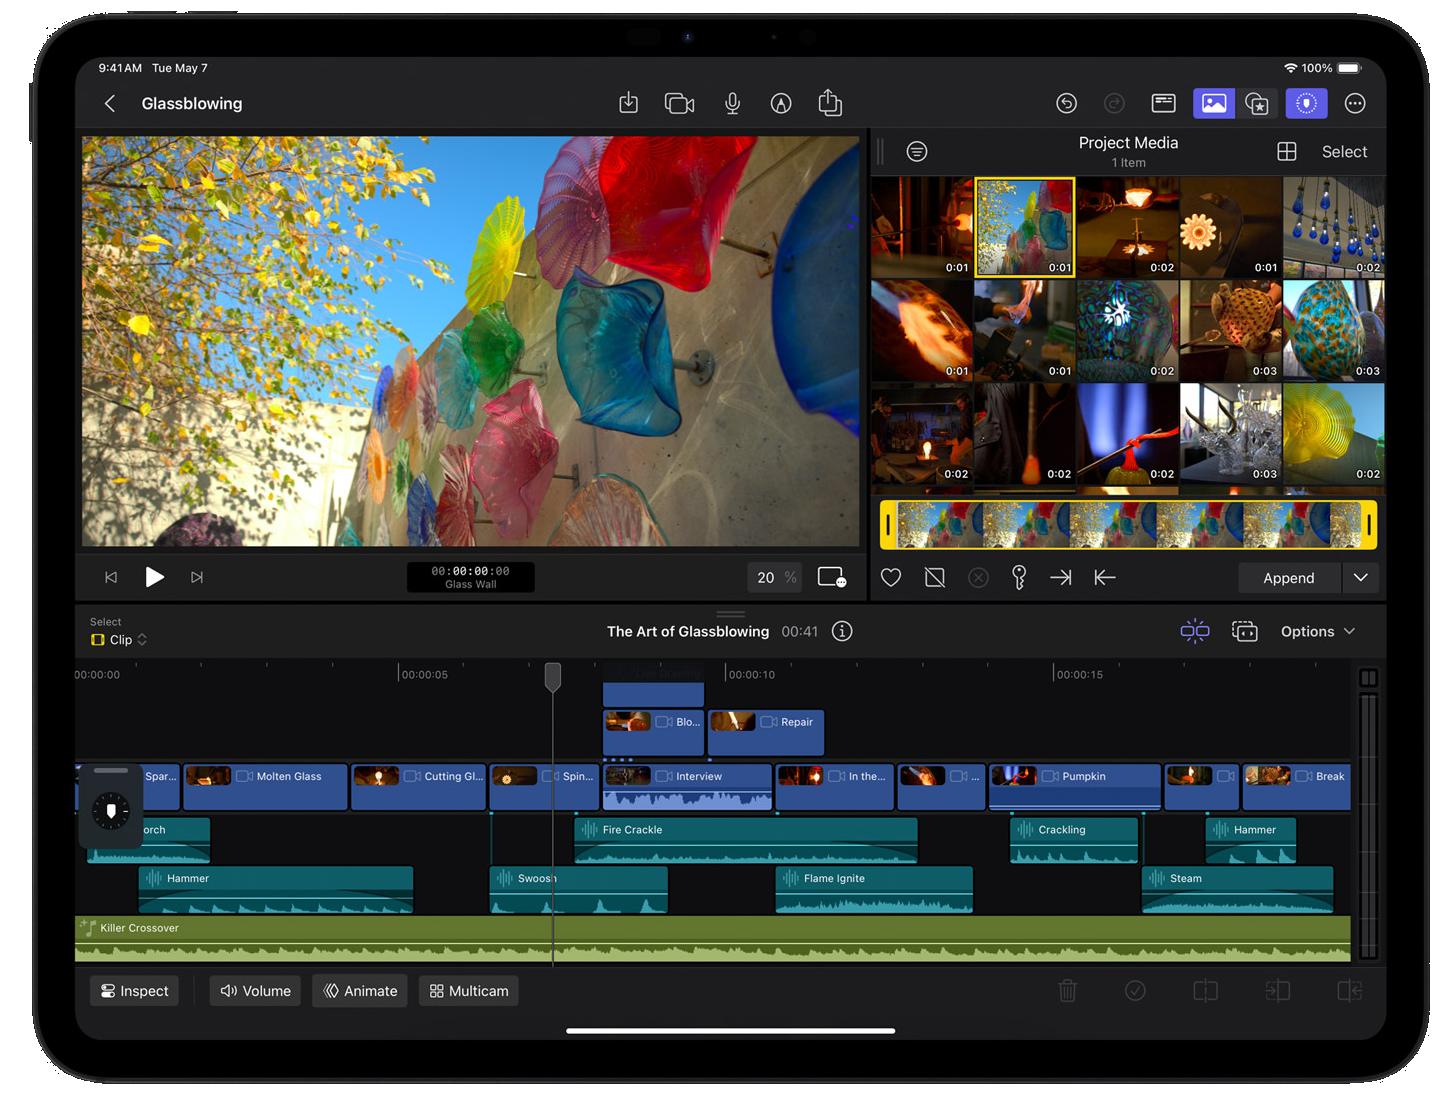
Task: Go back from Glassblowing project
Action: coord(110,103)
